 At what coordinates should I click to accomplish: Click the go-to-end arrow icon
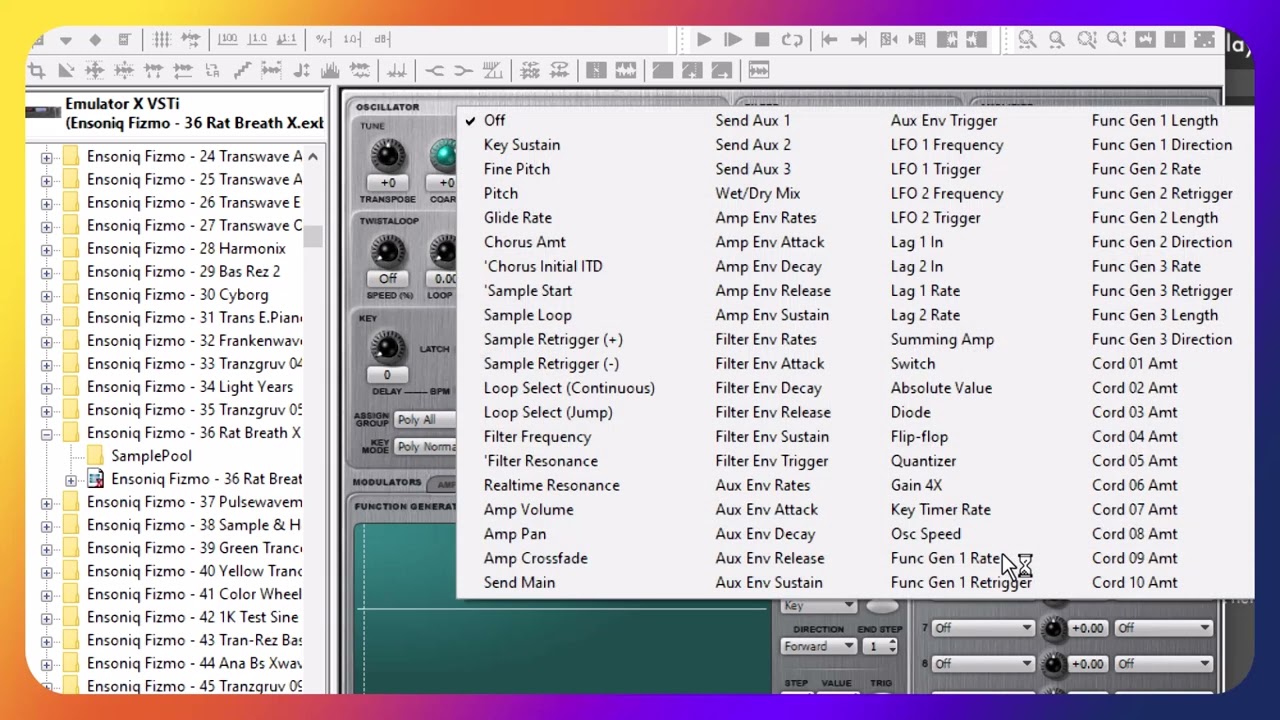(859, 40)
